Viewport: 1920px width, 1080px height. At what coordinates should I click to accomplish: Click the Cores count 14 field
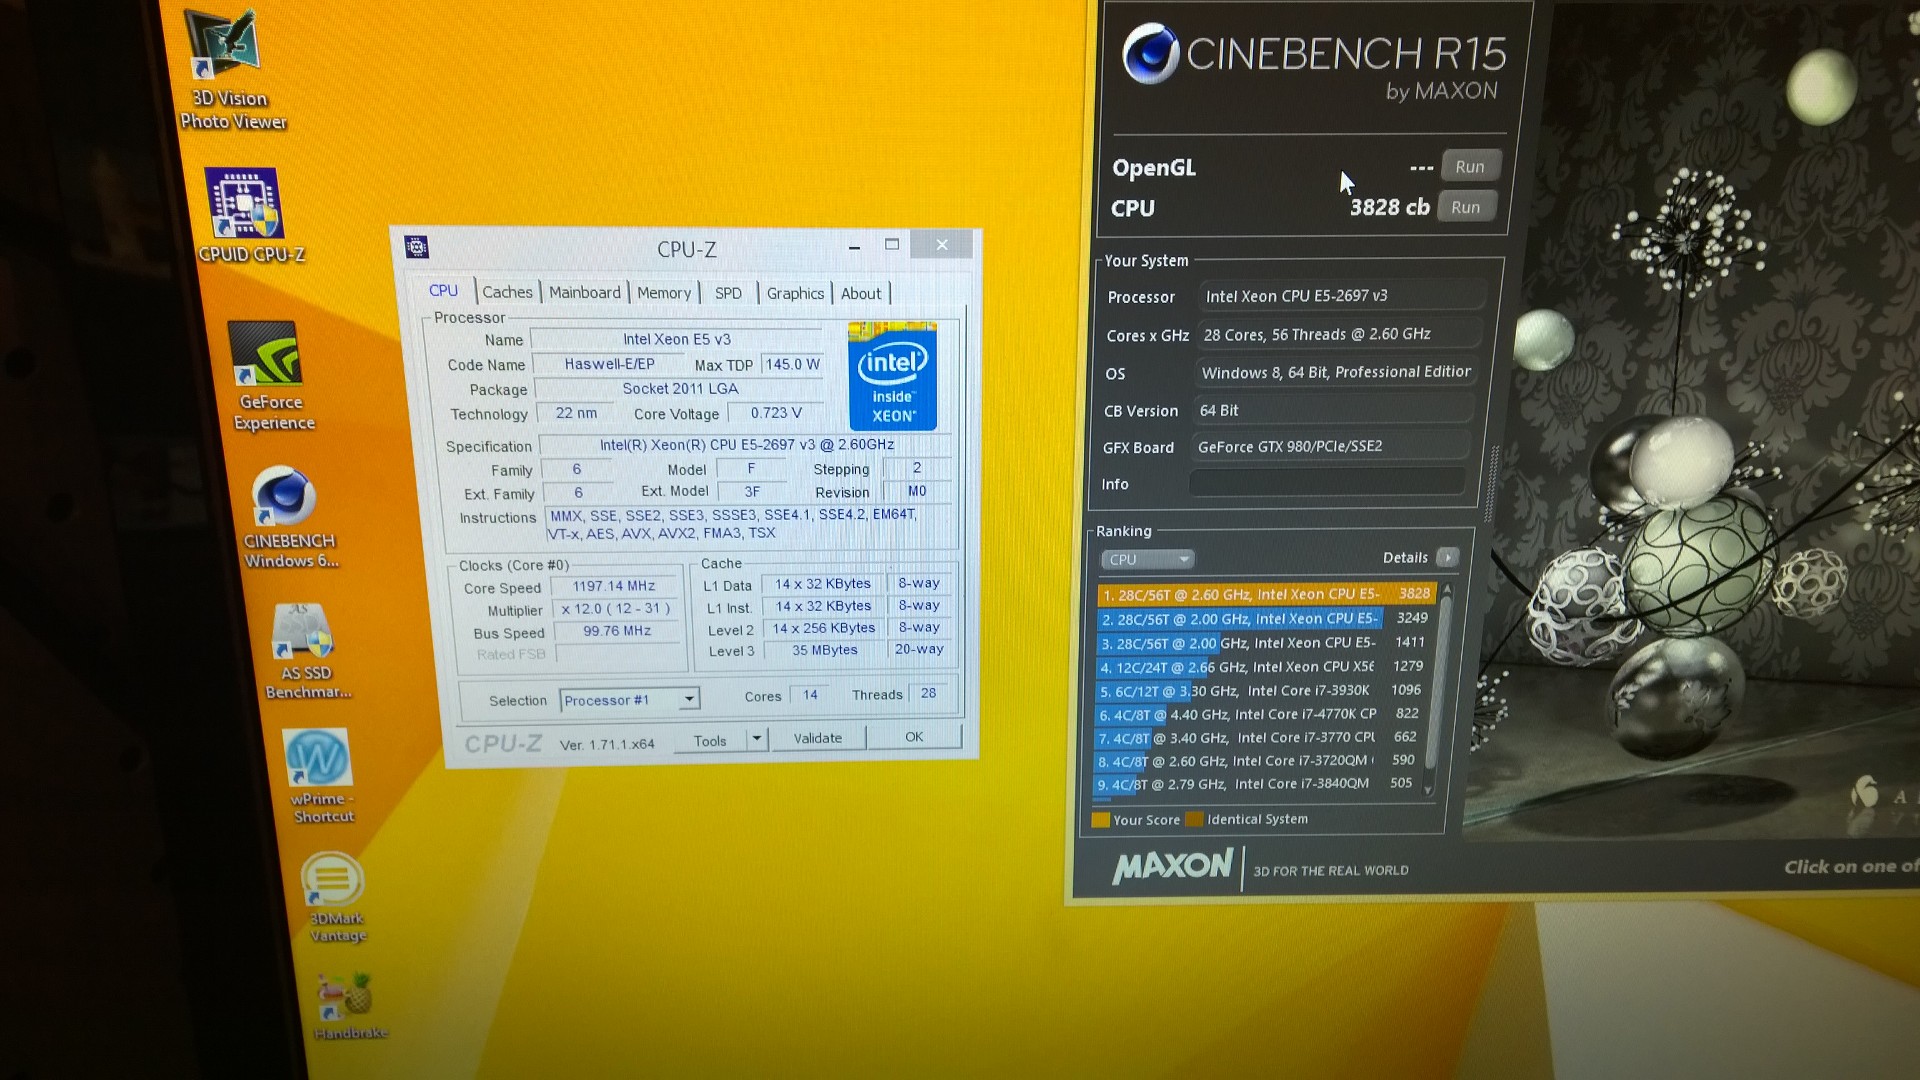click(811, 694)
